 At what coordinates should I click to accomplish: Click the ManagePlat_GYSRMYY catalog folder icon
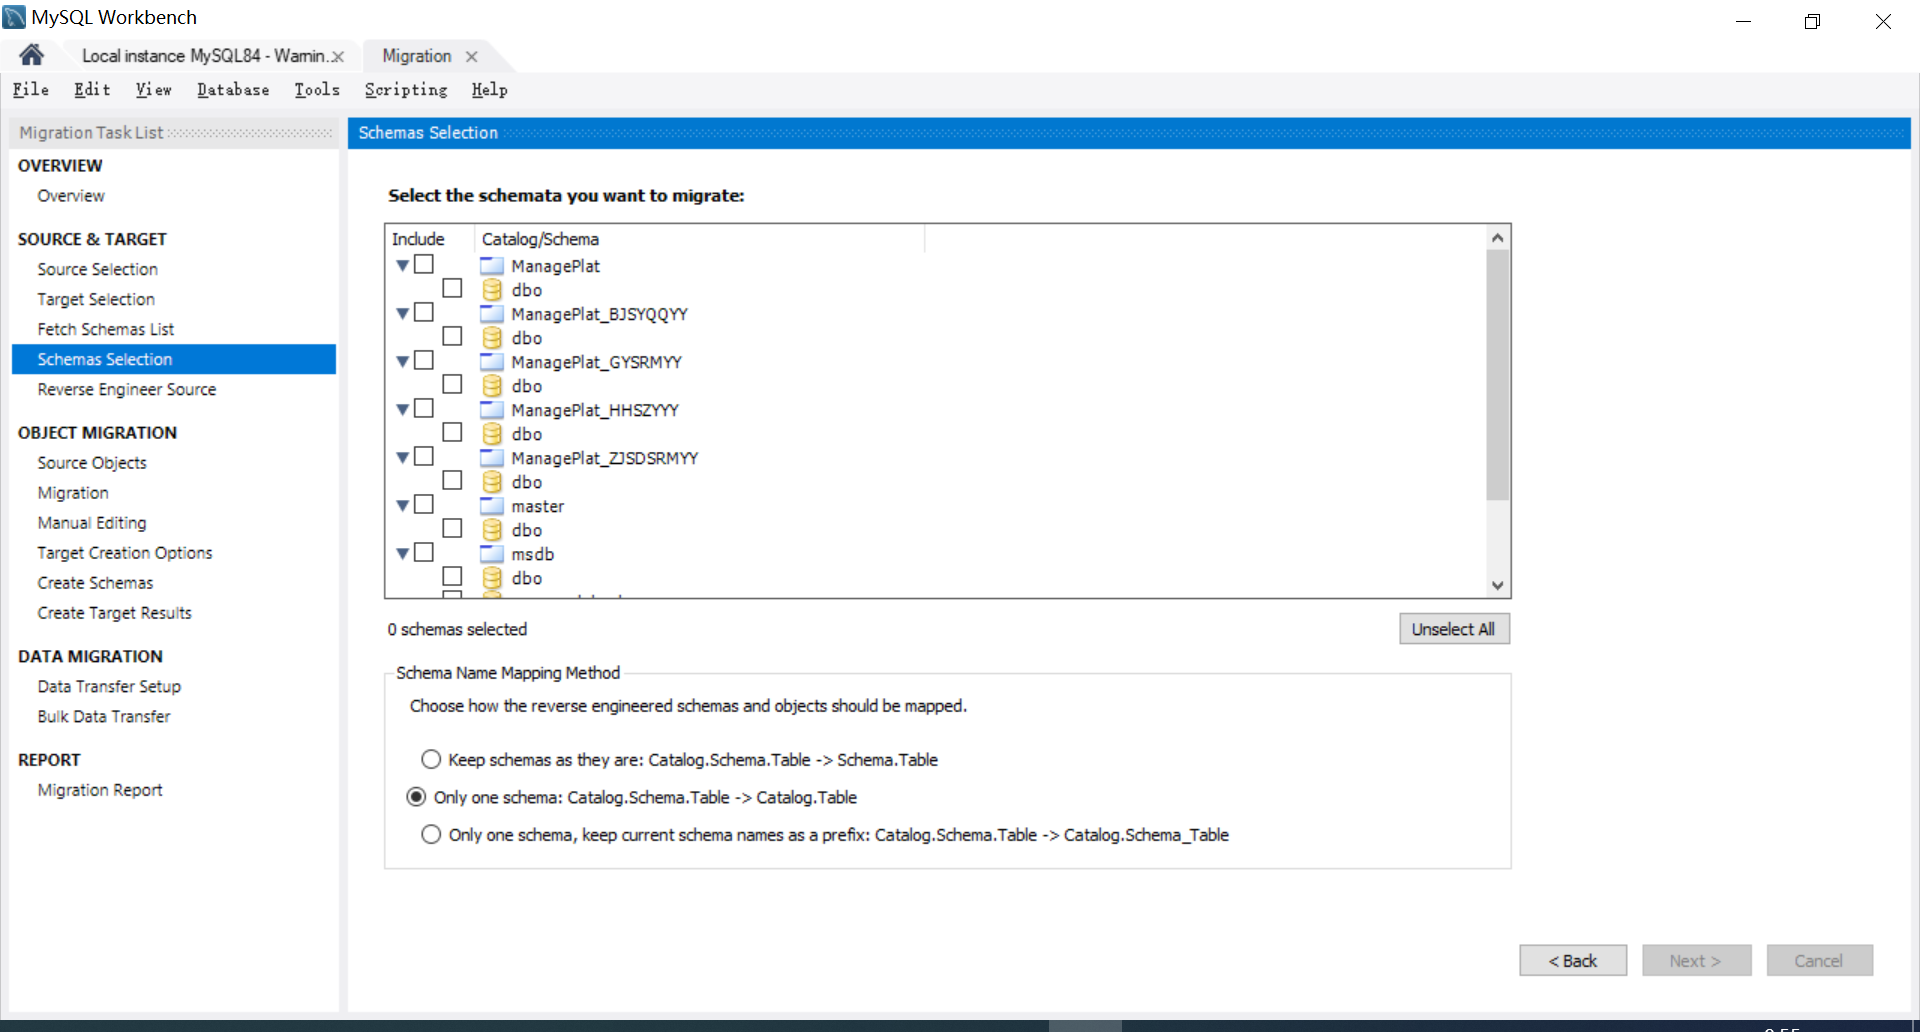pyautogui.click(x=492, y=362)
